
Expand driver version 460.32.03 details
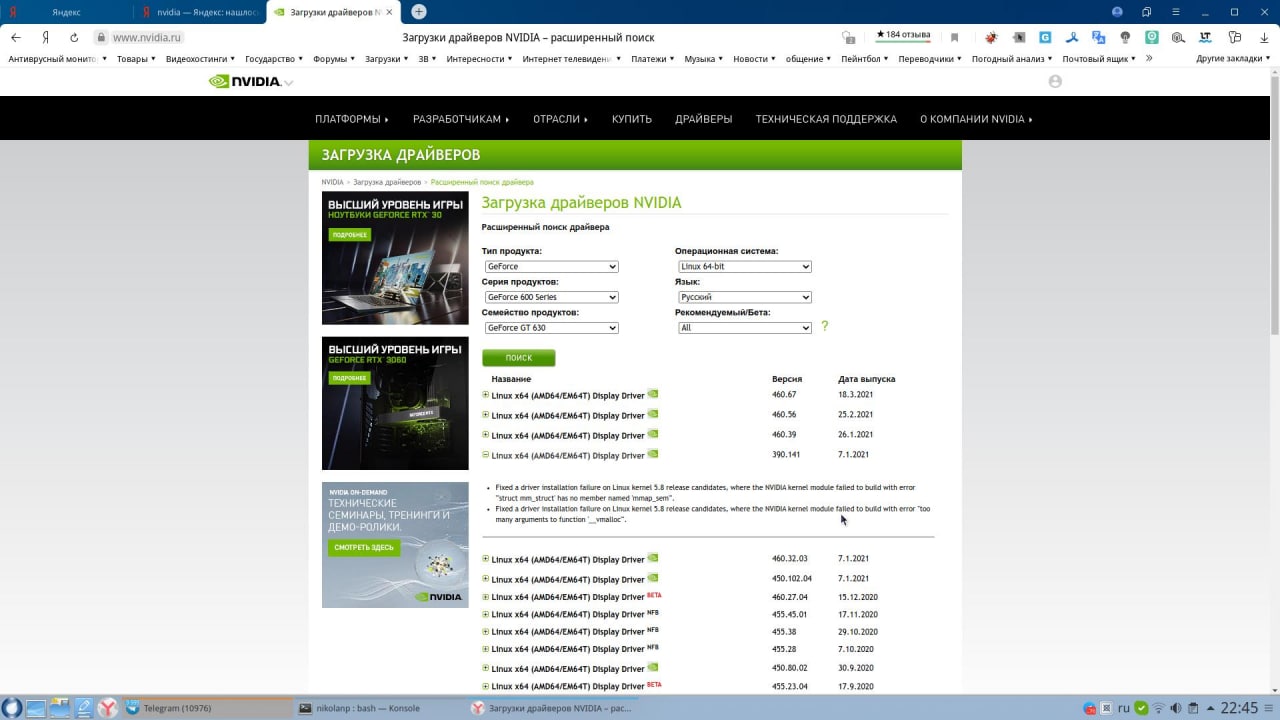486,558
